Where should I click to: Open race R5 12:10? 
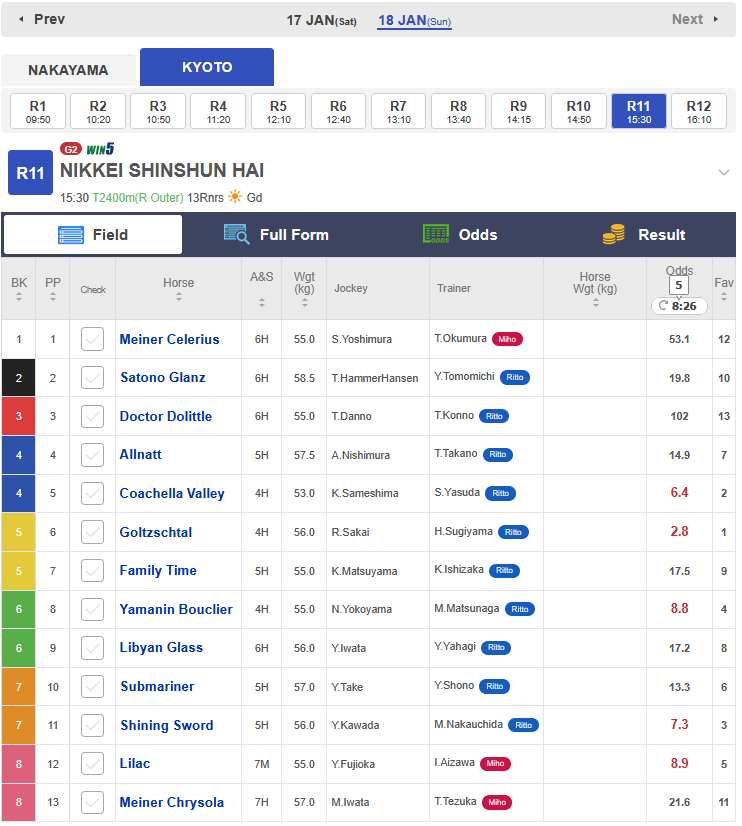[x=279, y=111]
